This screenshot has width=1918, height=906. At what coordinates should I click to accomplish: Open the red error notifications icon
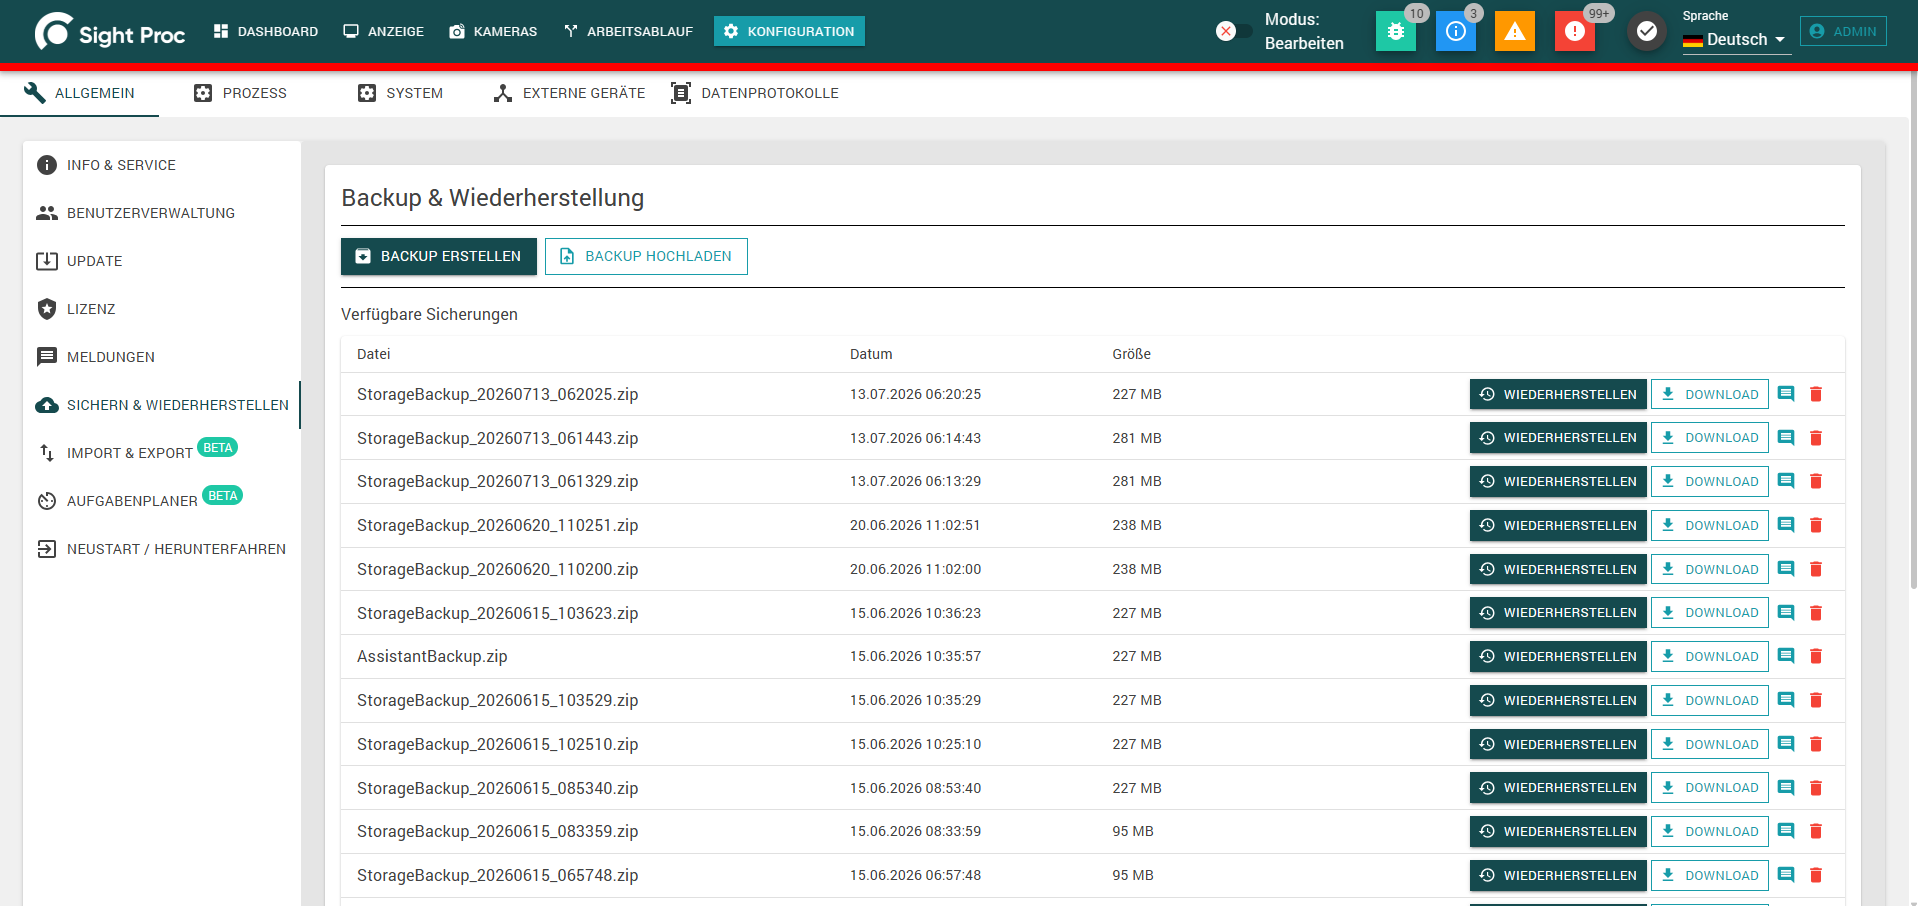1574,31
